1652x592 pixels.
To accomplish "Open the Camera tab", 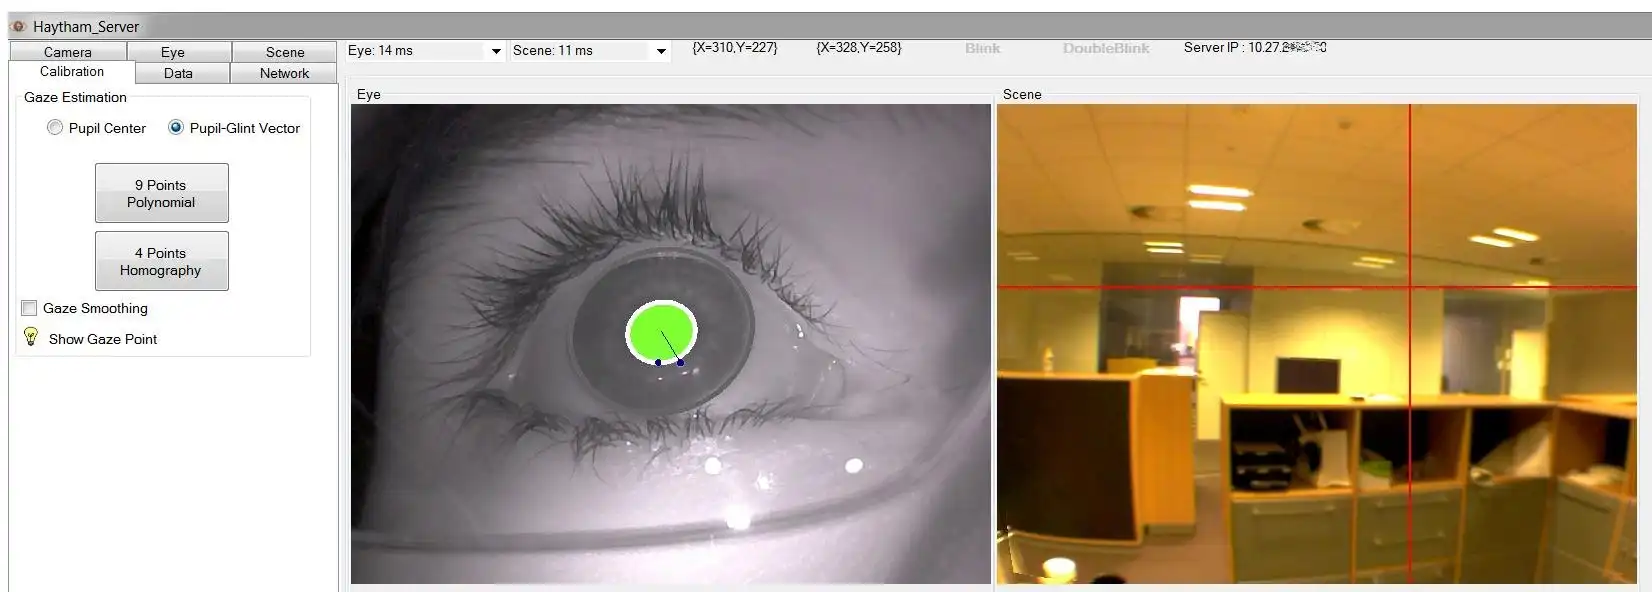I will 67,52.
